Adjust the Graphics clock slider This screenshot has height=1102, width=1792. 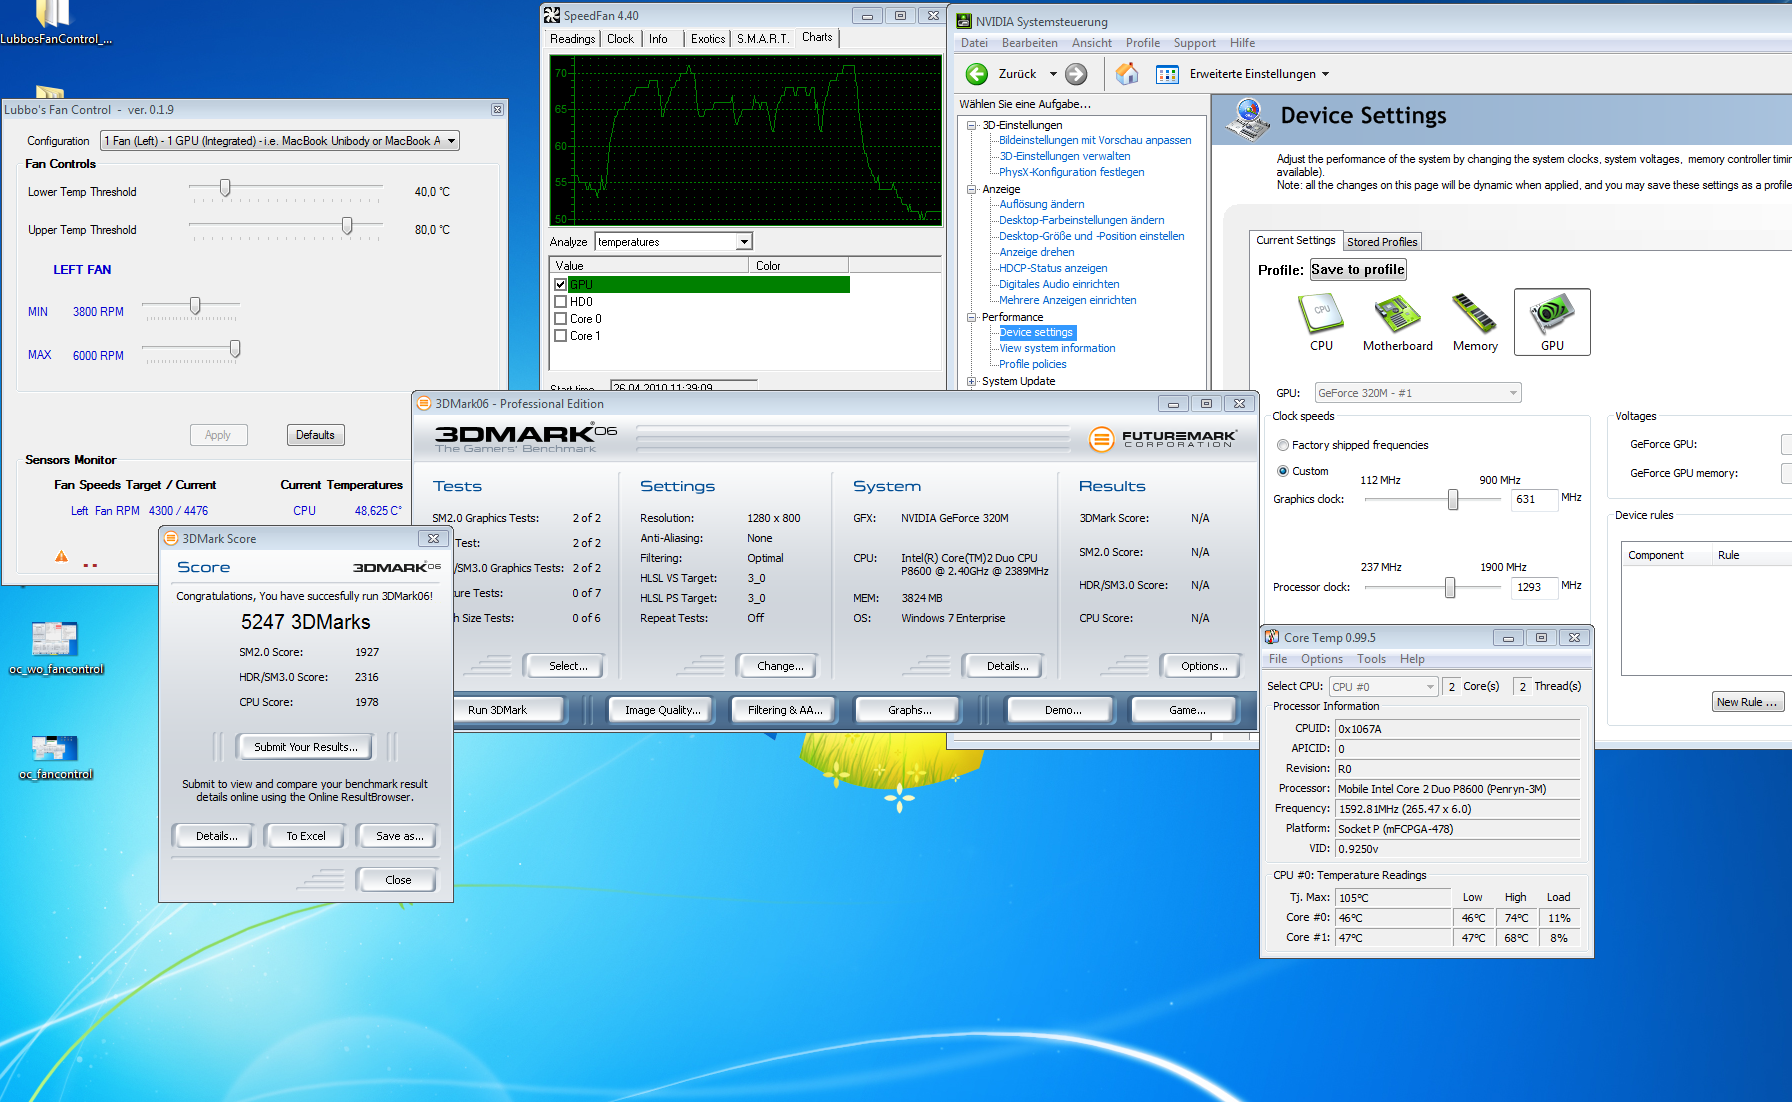(x=1452, y=499)
